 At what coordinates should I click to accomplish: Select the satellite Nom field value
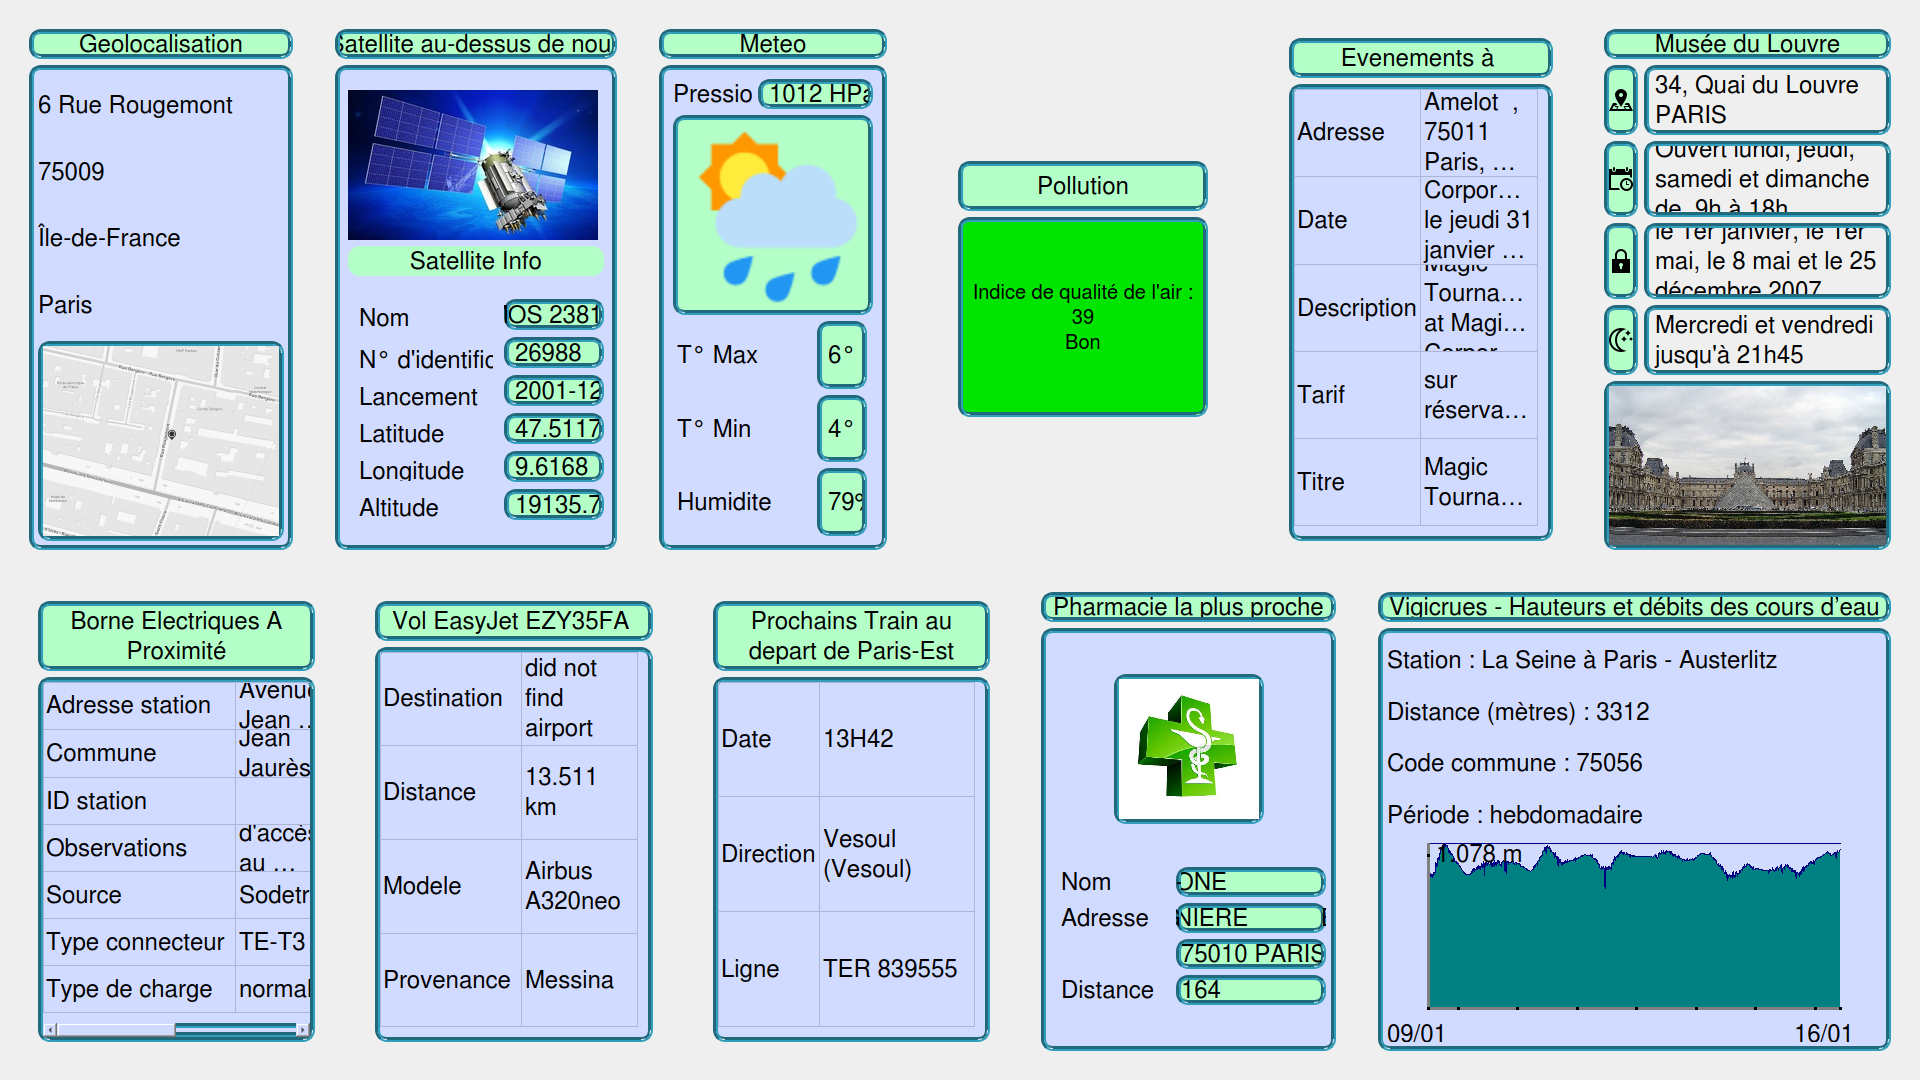coord(553,315)
